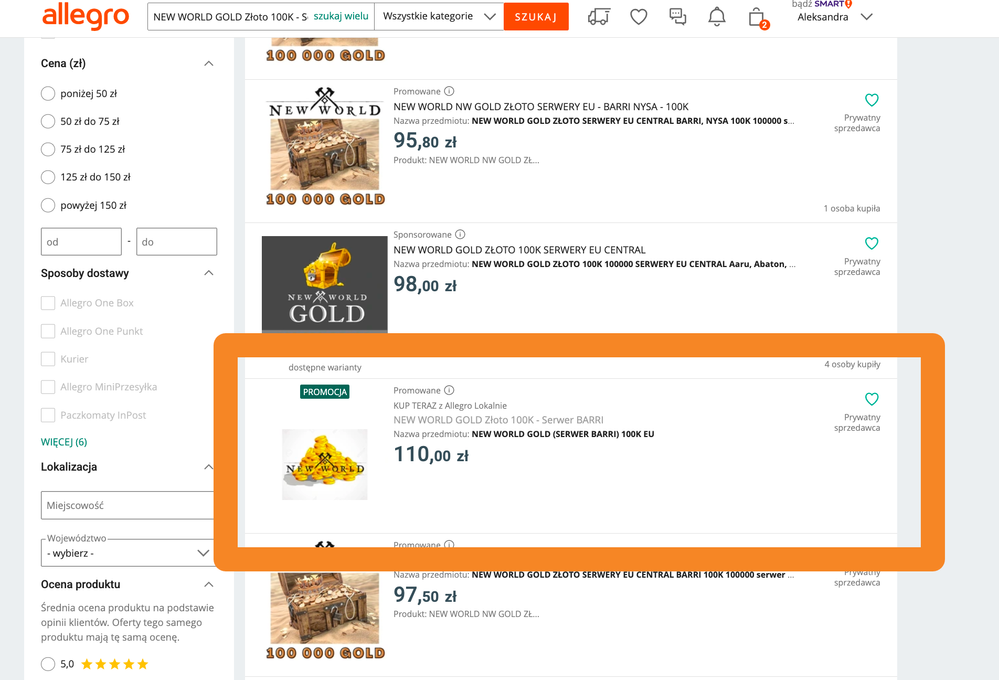The height and width of the screenshot is (680, 999).
Task: Check Allegro MiniPrzesyłka delivery
Action: click(48, 387)
